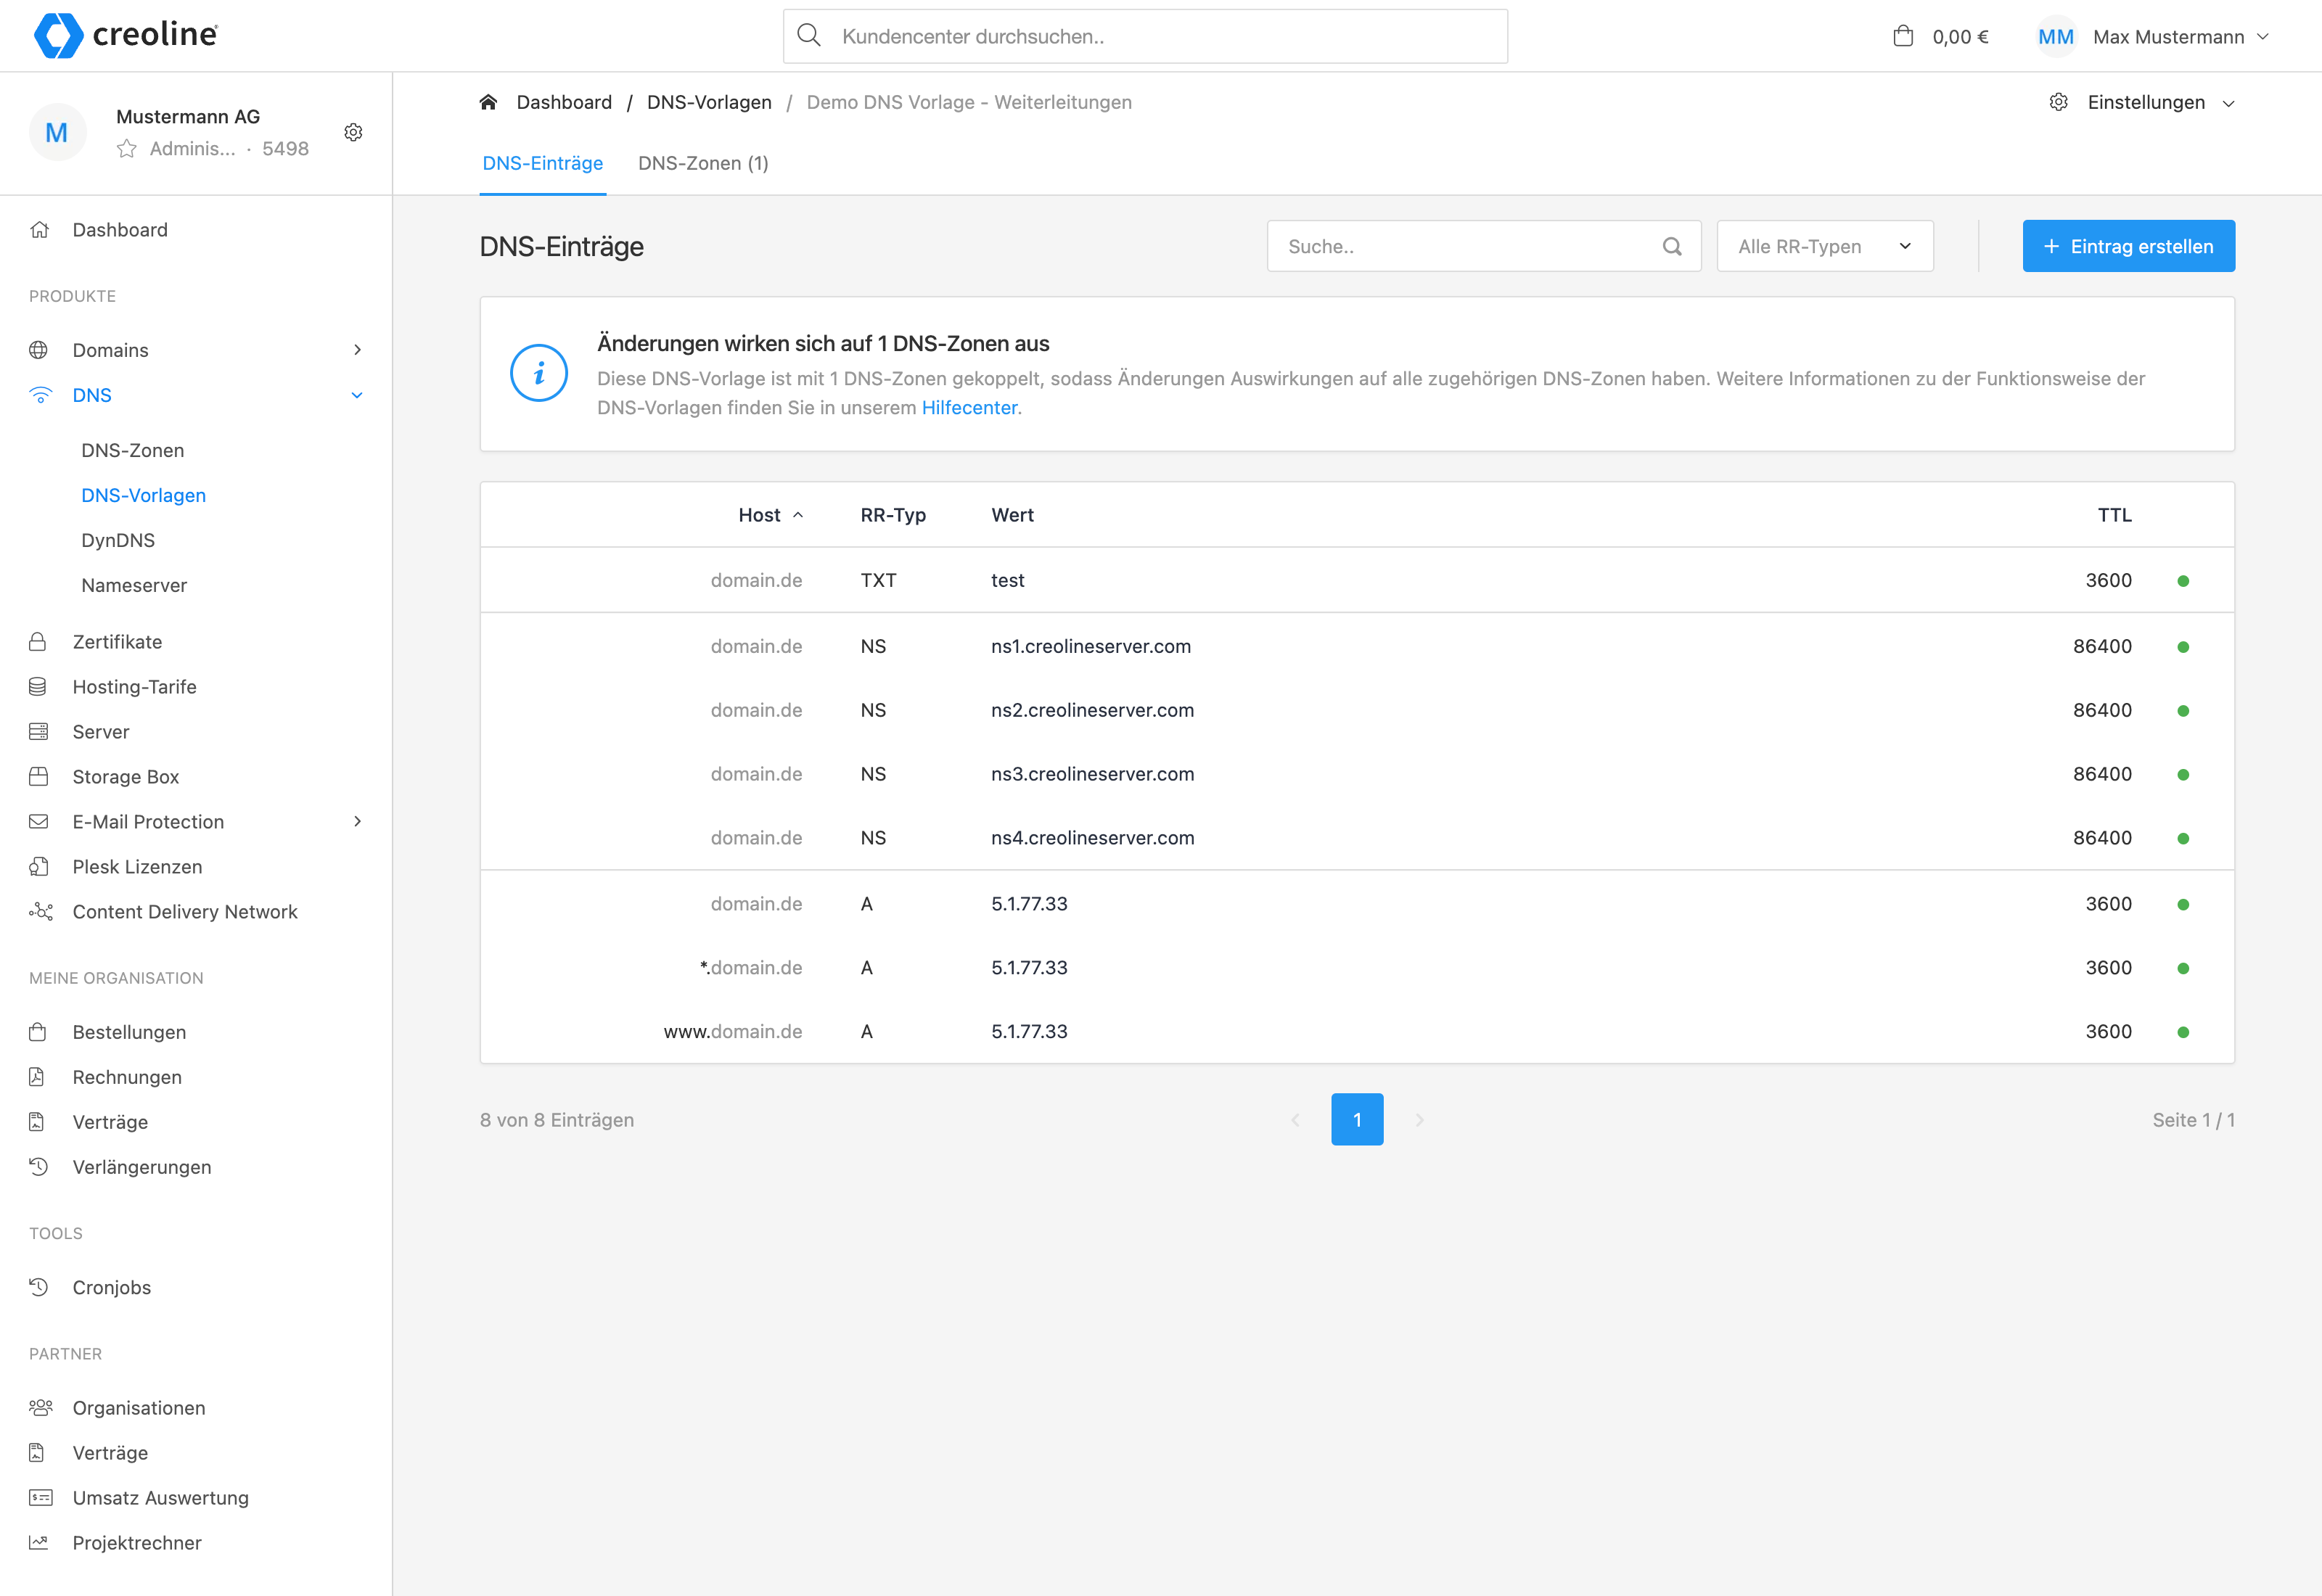Open organisation settings gear next to Mustermann AG
Image resolution: width=2322 pixels, height=1596 pixels.
(353, 132)
